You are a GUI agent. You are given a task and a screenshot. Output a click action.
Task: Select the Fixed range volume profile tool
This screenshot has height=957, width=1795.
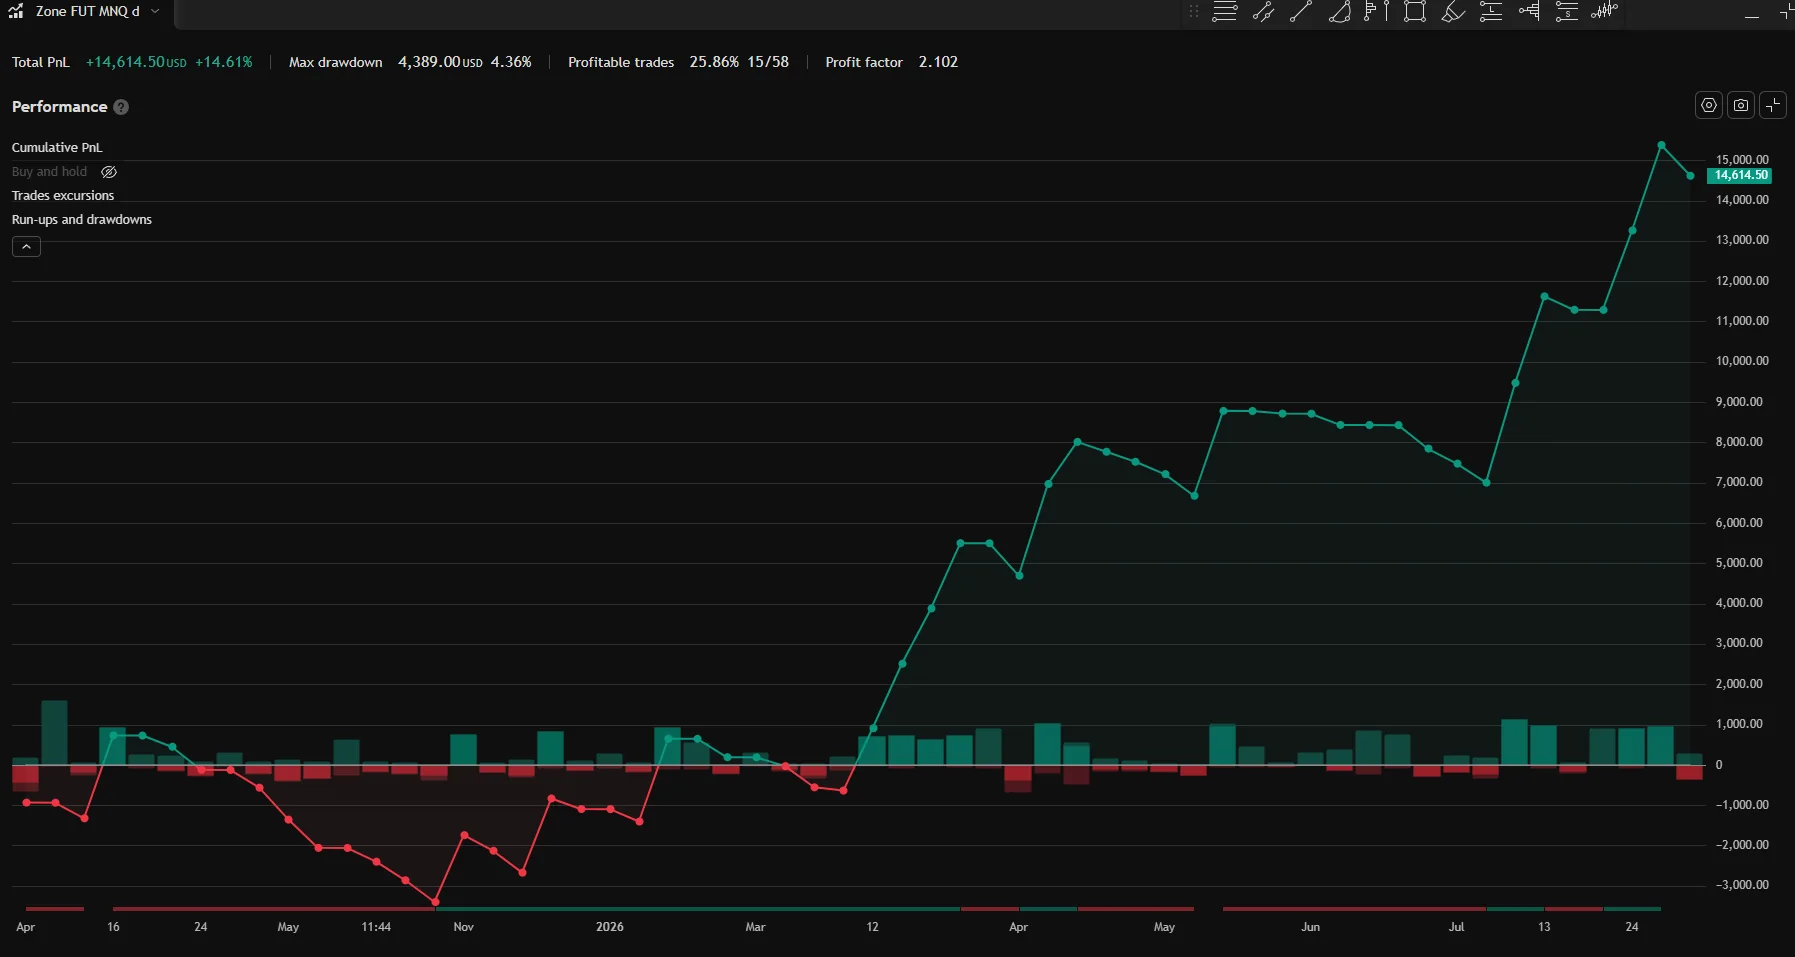[1529, 12]
